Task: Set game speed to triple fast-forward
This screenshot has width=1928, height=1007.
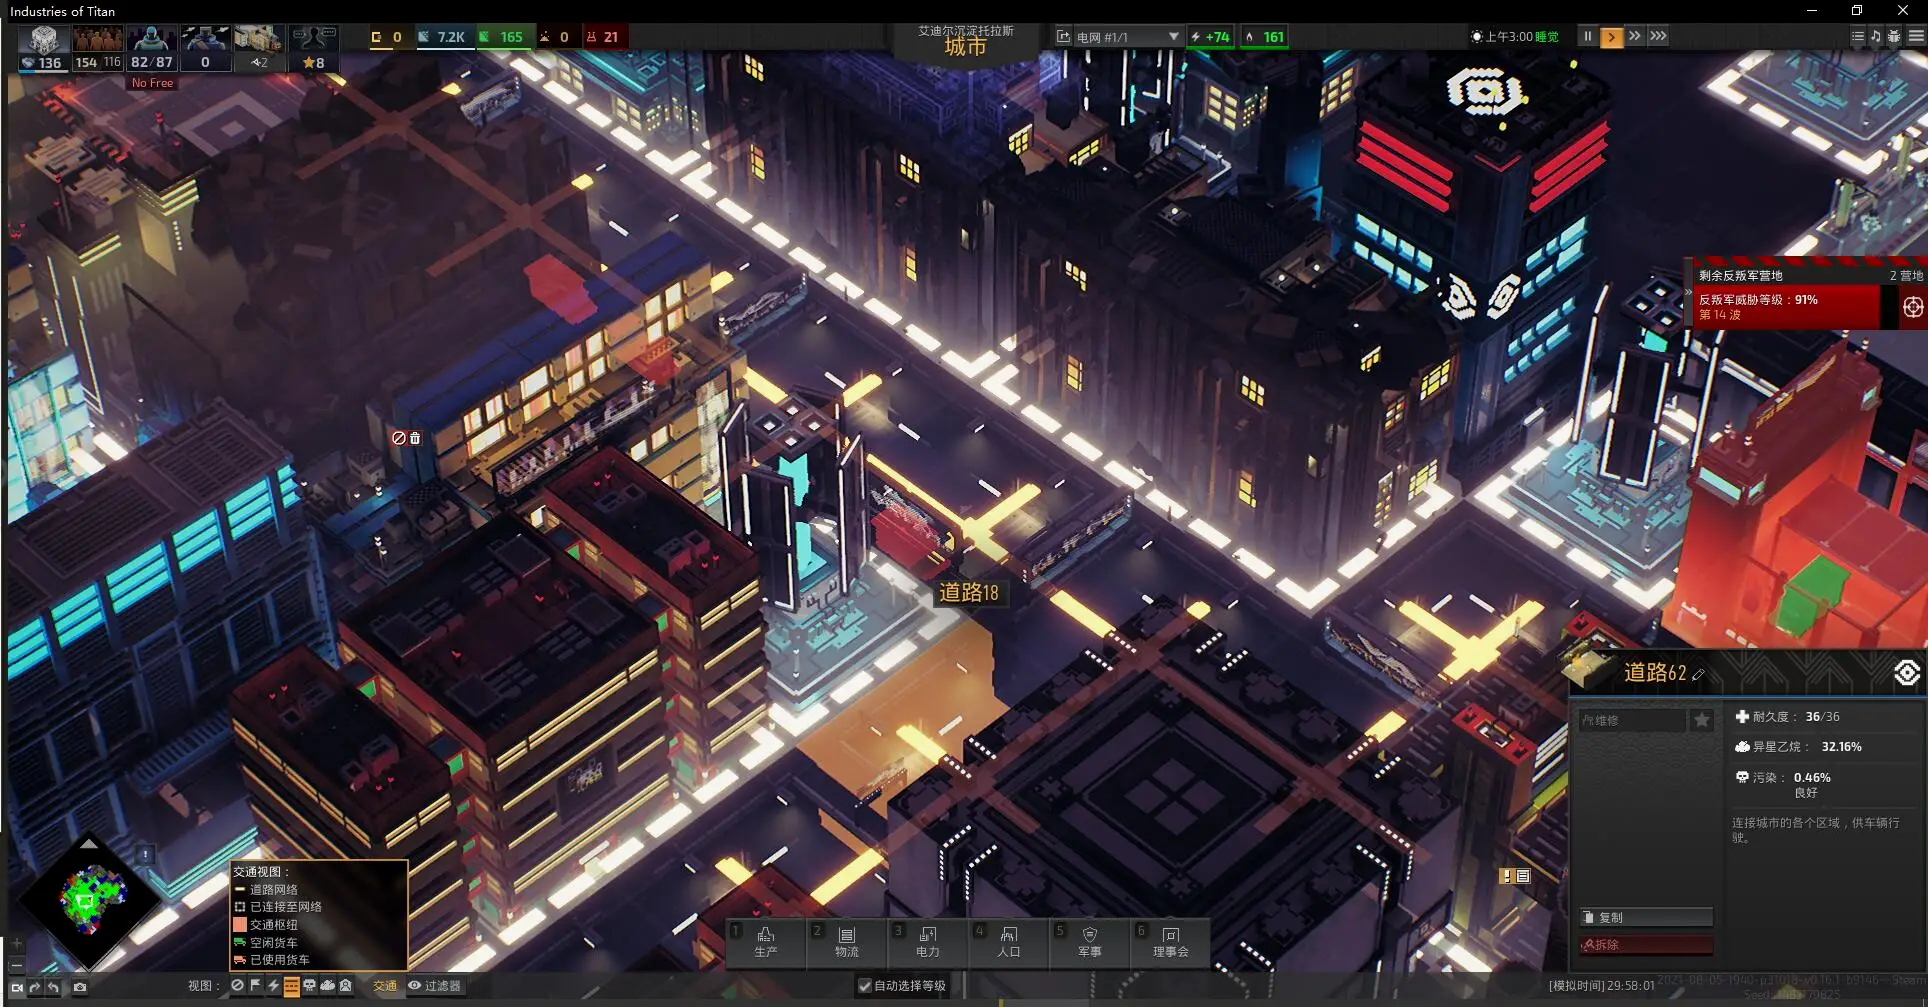Action: pyautogui.click(x=1658, y=36)
